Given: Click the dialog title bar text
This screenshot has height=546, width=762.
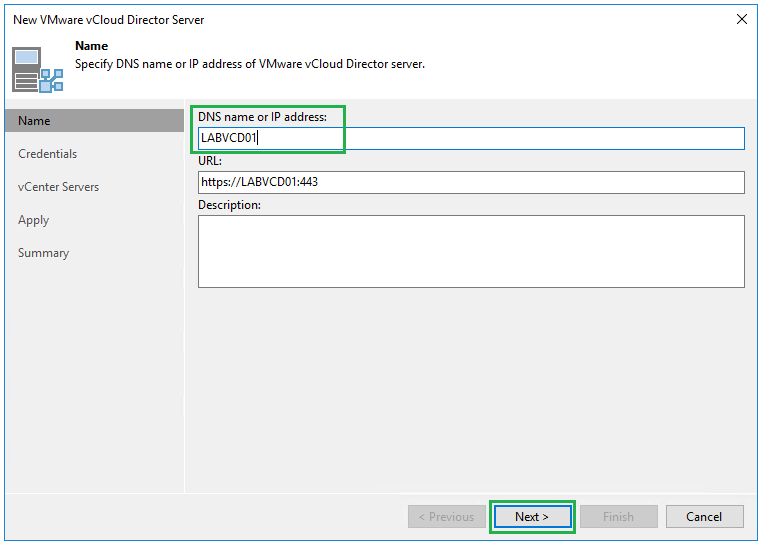Looking at the screenshot, I should click(x=109, y=19).
